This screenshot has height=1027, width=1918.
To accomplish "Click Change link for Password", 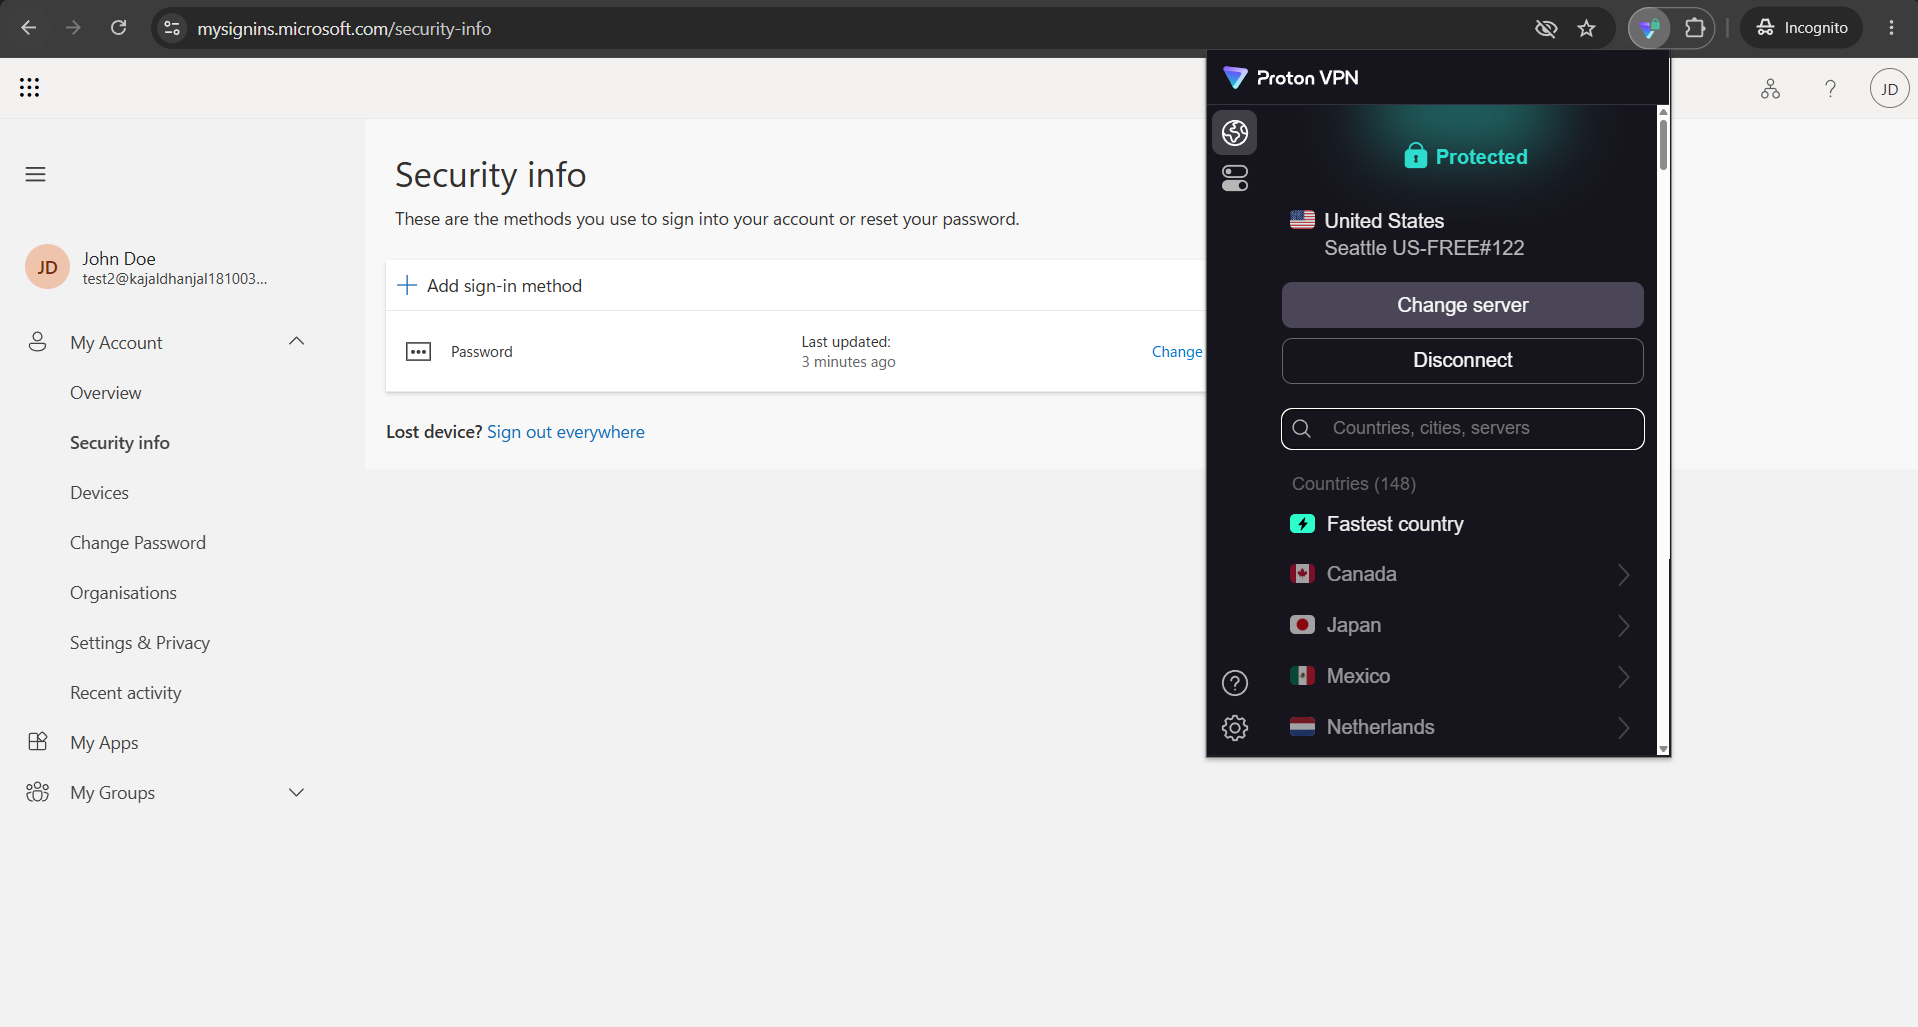I will [x=1177, y=352].
